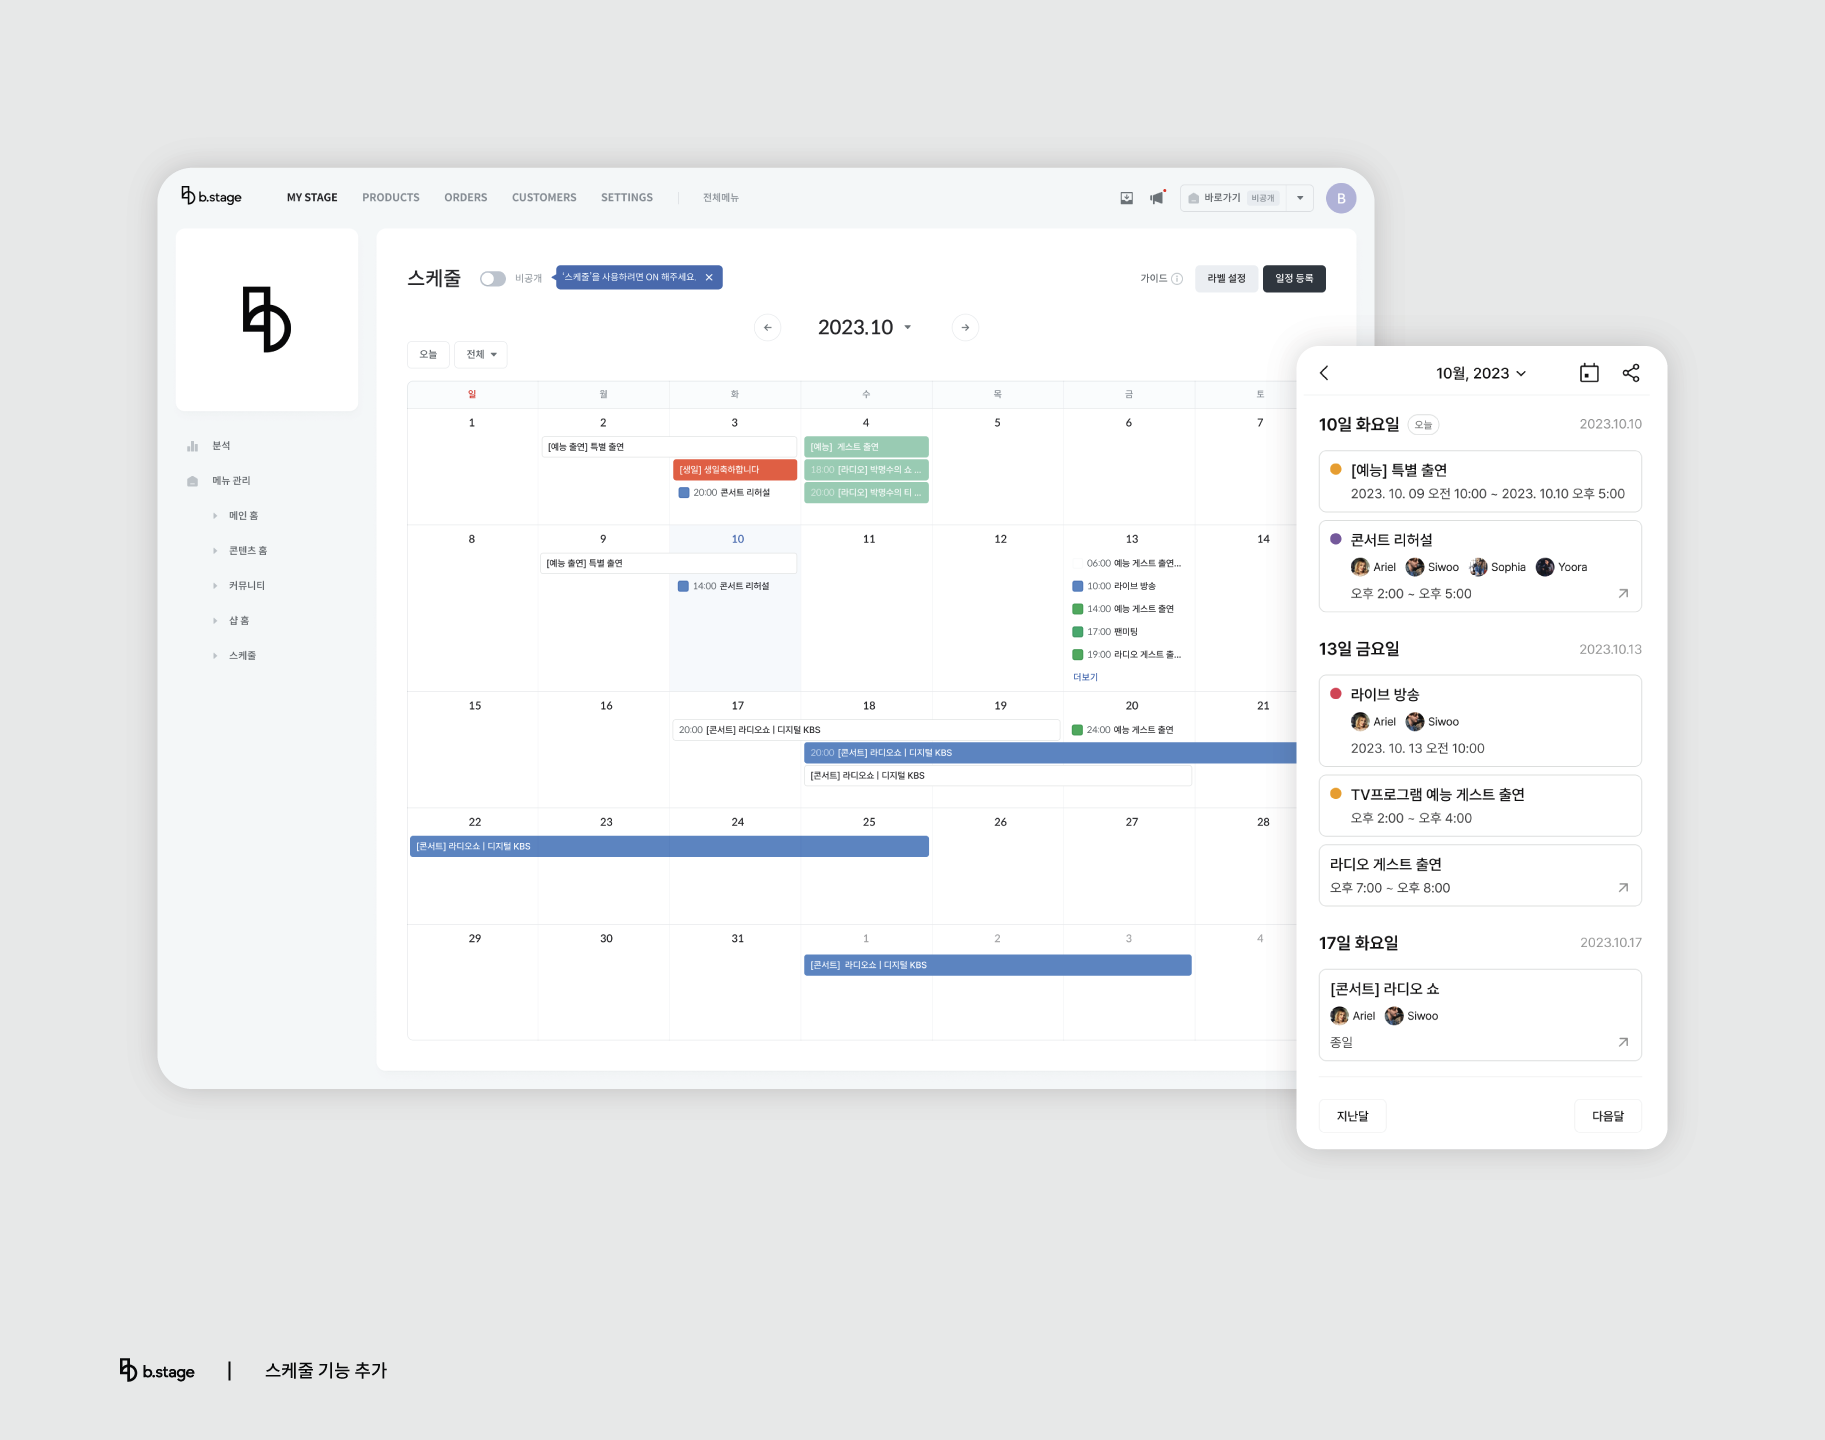Open the 가이드 info icon

pos(1177,279)
